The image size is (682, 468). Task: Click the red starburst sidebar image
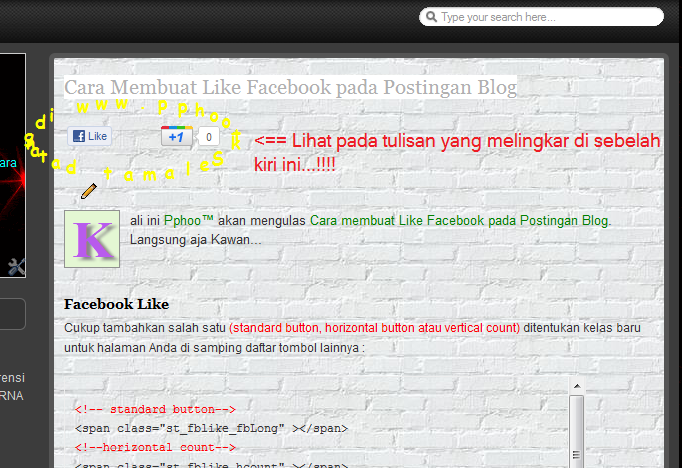[13, 165]
